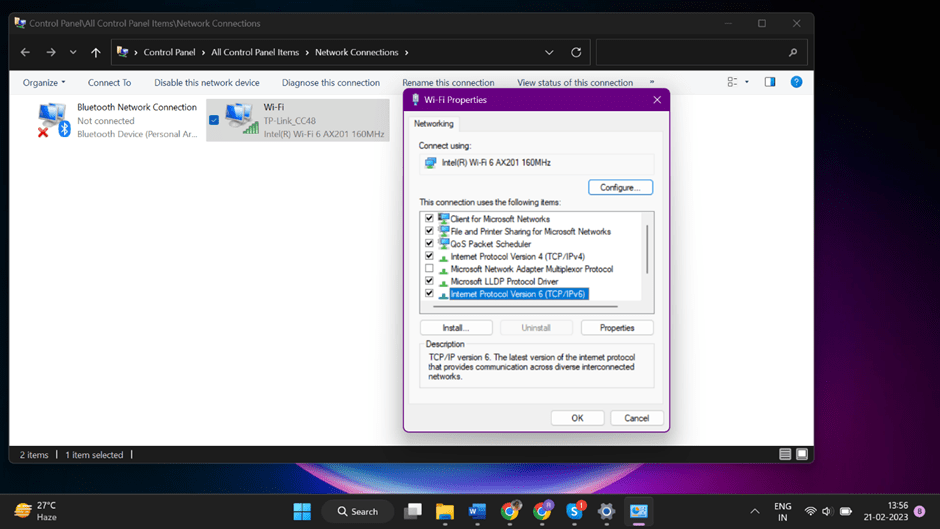
Task: Show hidden system tray icons
Action: click(755, 511)
